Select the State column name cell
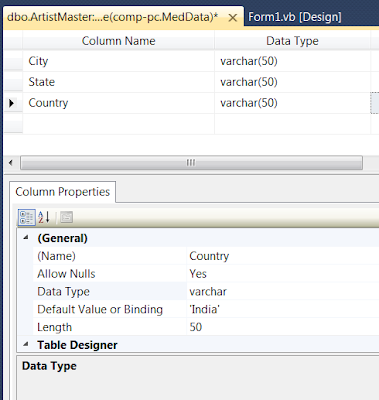The image size is (379, 400). (119, 82)
